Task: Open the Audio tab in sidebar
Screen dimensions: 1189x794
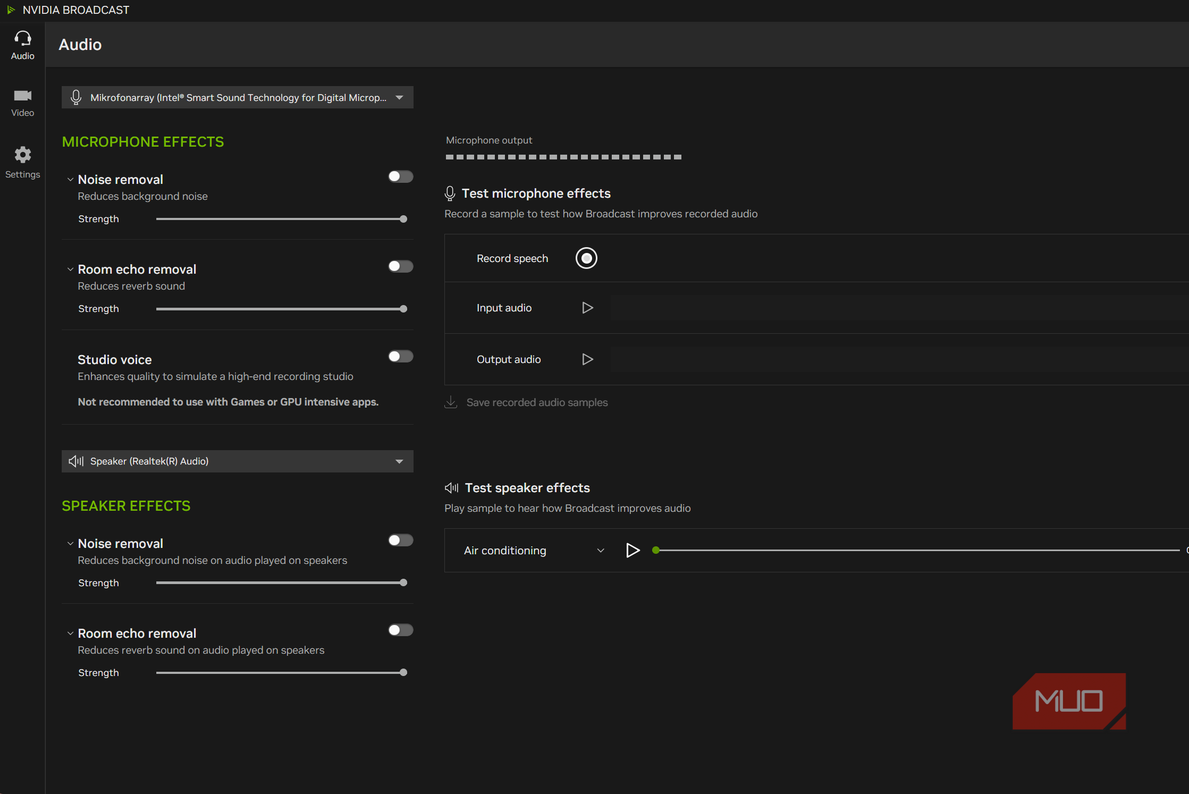Action: (x=22, y=46)
